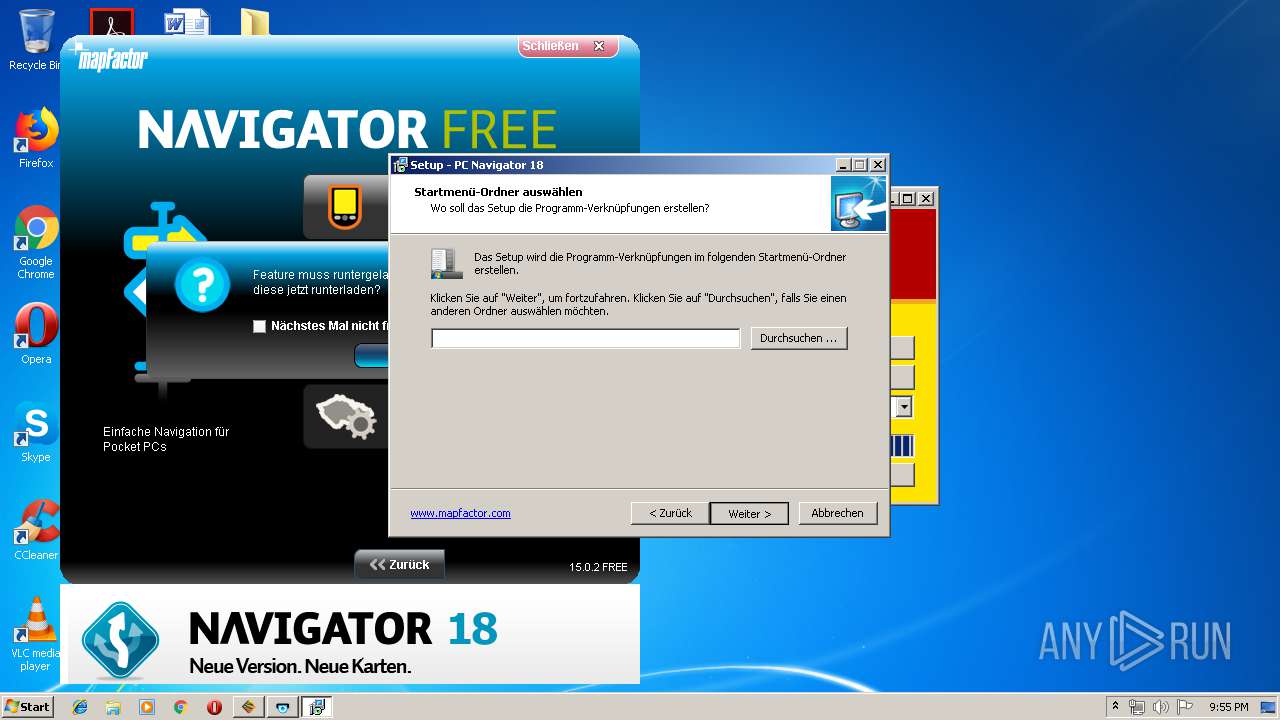Open Windows Explorer from the taskbar
Viewport: 1280px width, 720px height.
coord(113,707)
